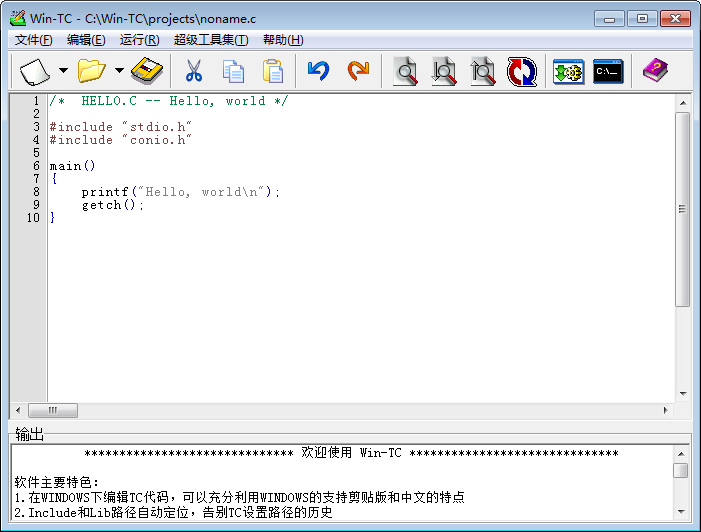Click the editor vertical scrollbar thumb

pos(683,209)
